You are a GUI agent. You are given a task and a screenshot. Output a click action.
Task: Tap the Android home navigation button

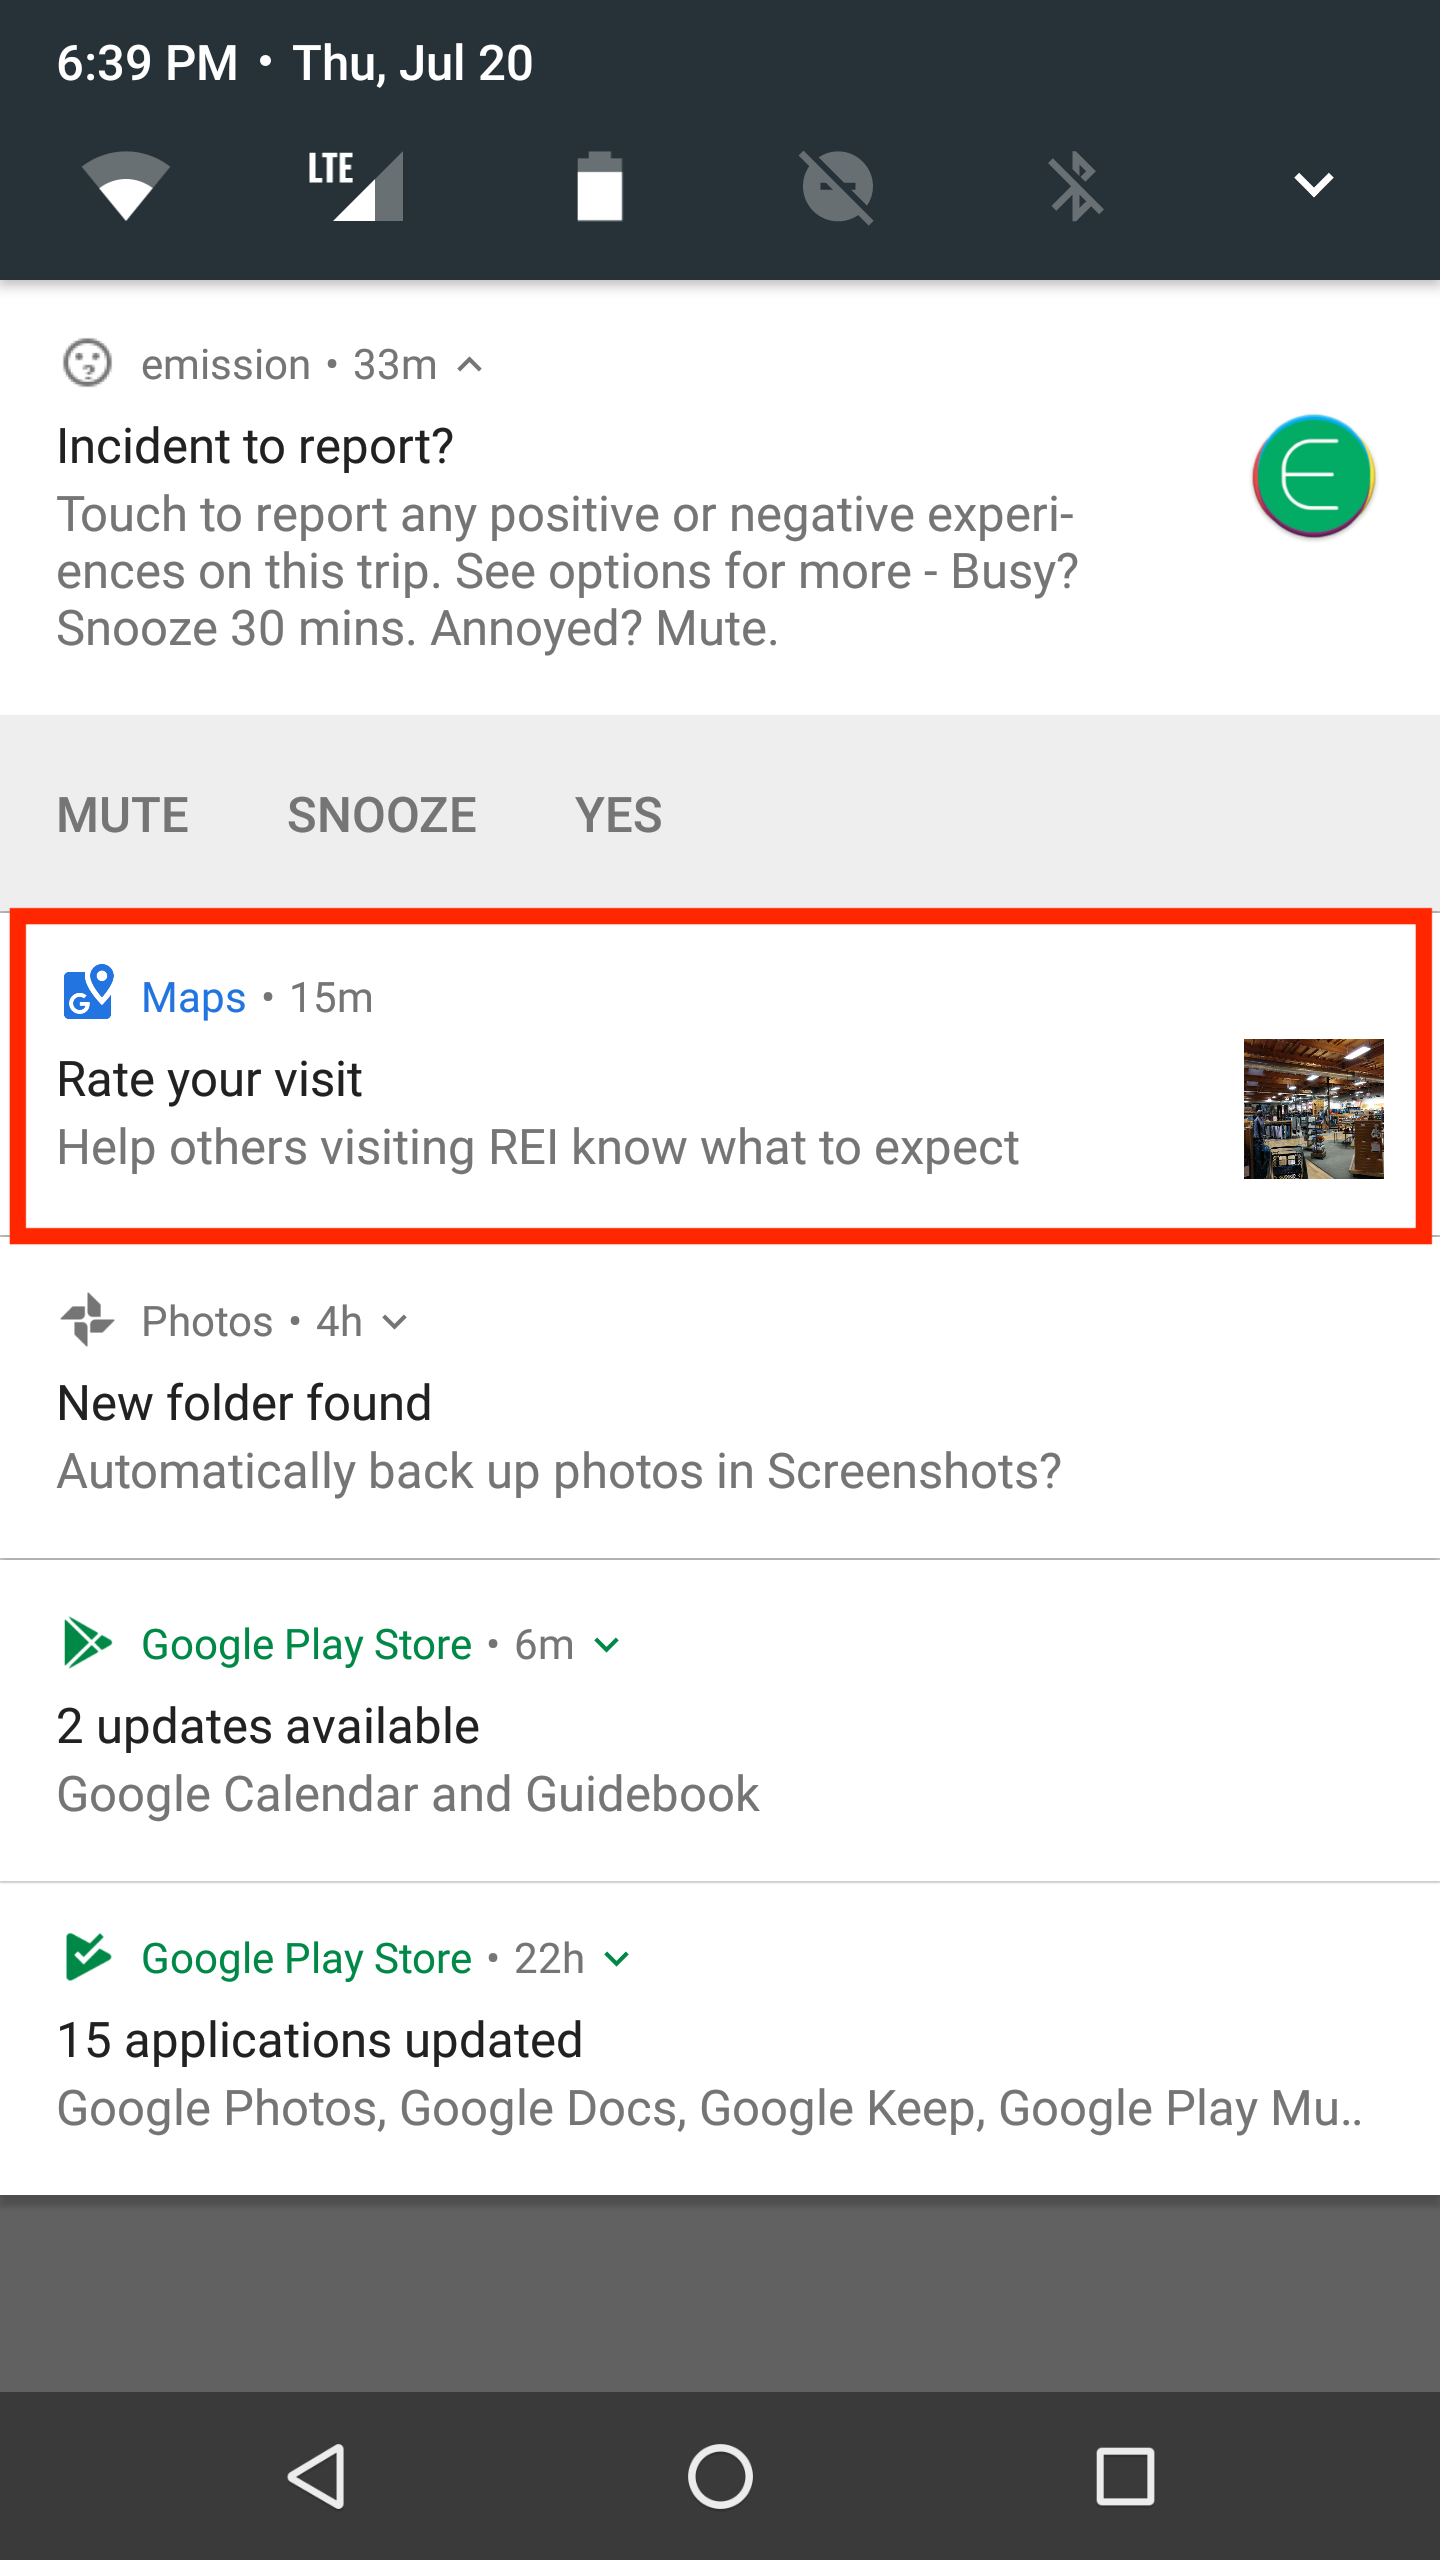tap(720, 2476)
